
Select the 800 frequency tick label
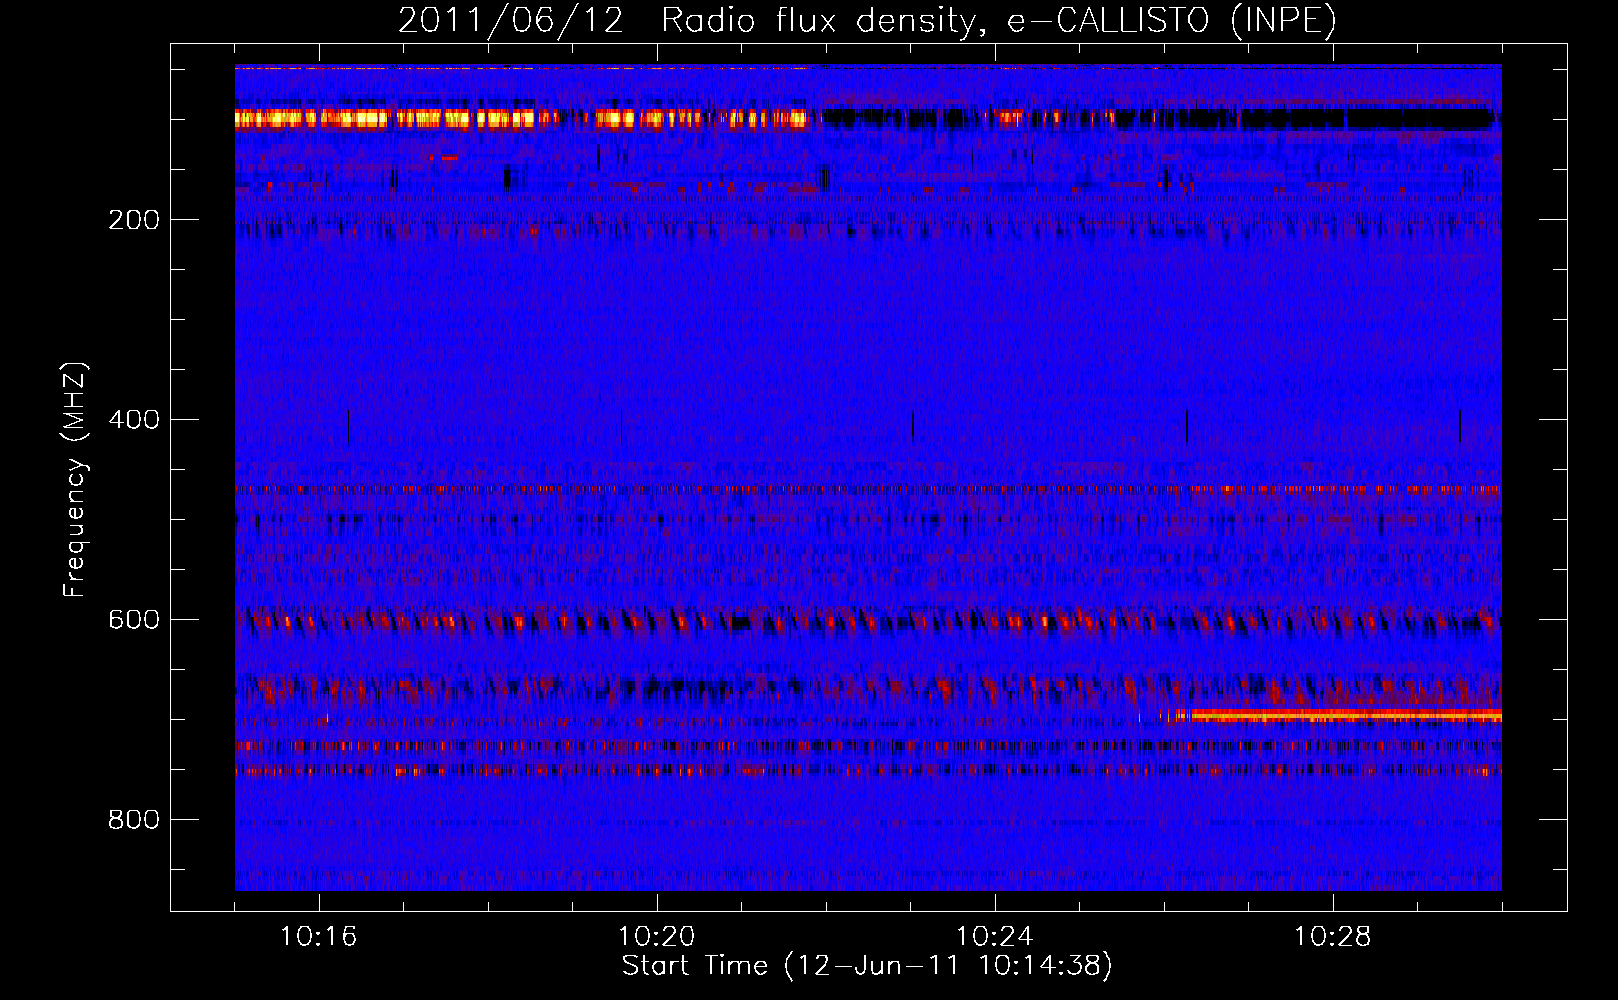coord(134,820)
